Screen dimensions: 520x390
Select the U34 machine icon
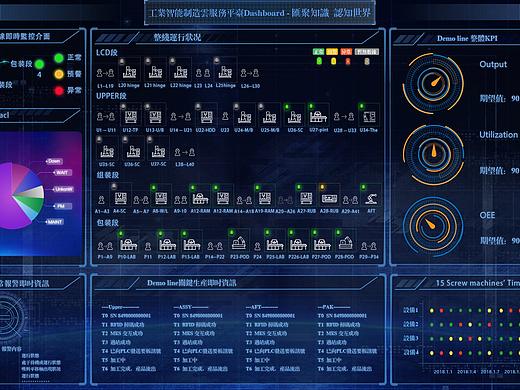[x=369, y=117]
